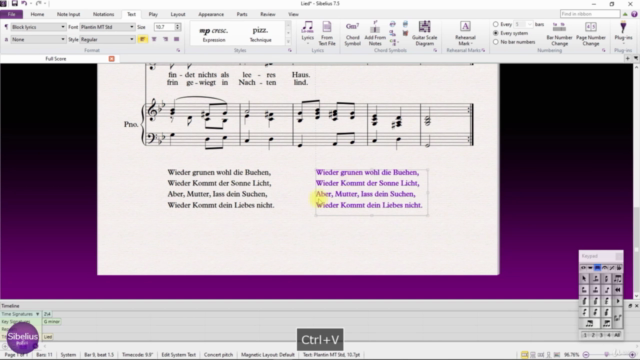
Task: Click the Save icon in the title bar
Action: pos(15,3)
